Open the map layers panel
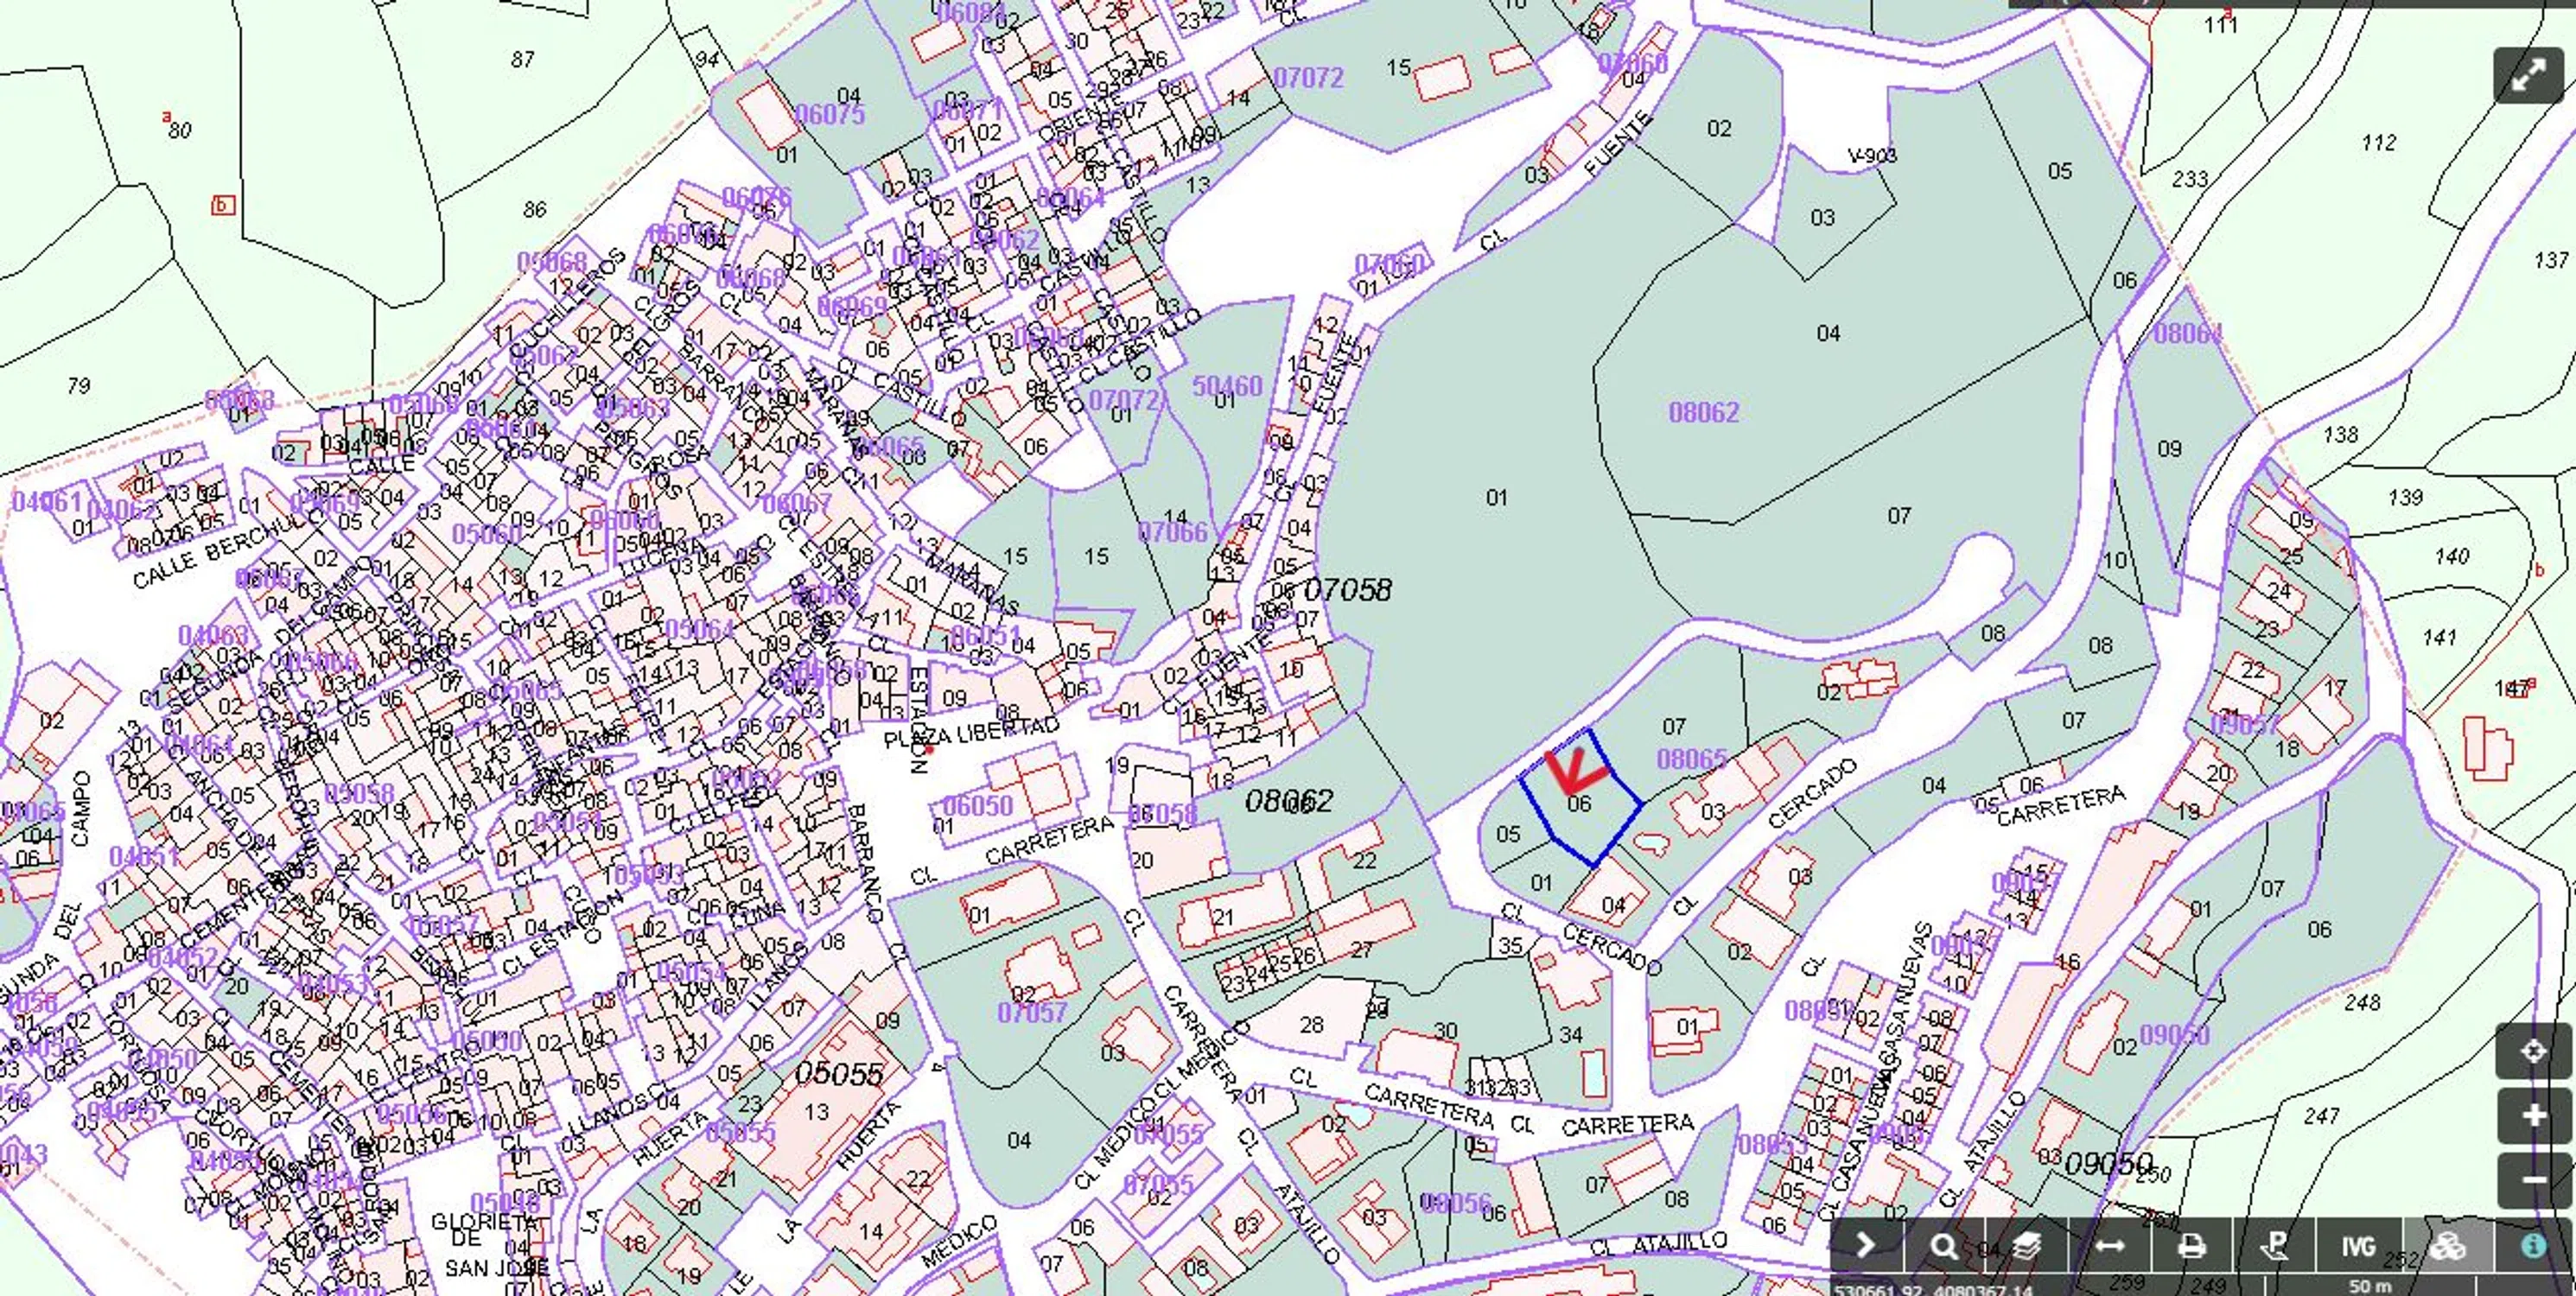This screenshot has height=1296, width=2576. click(x=2026, y=1246)
